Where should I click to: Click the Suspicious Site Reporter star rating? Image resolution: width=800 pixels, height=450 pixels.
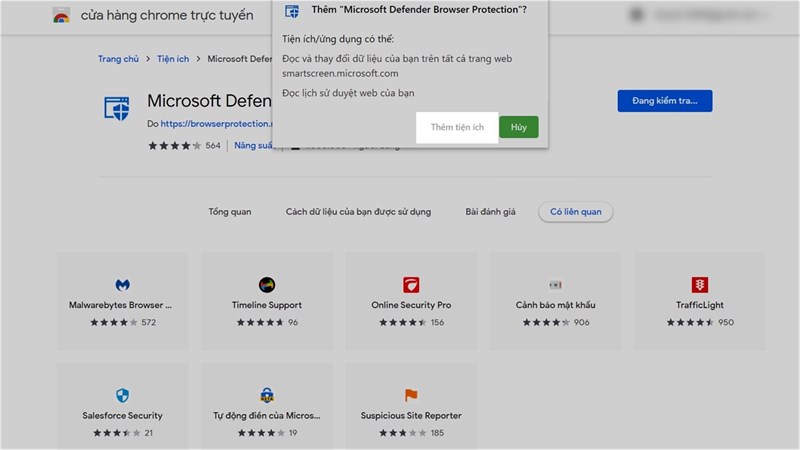tap(403, 433)
